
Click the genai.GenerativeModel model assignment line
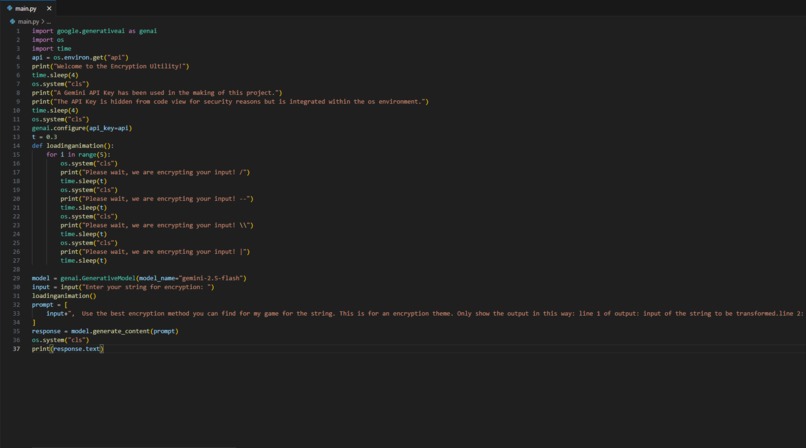139,278
